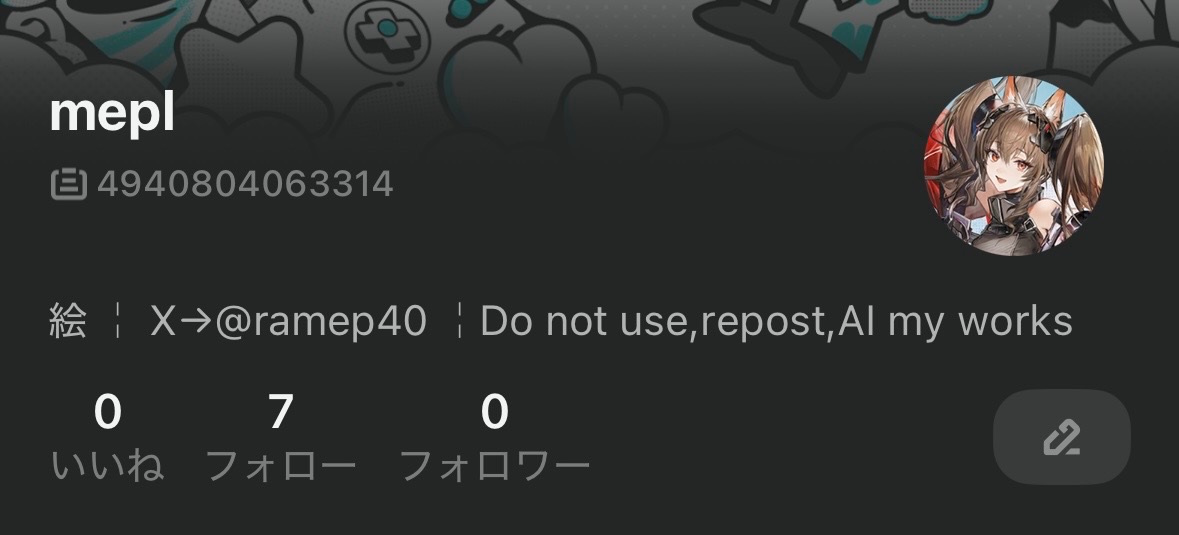The height and width of the screenshot is (535, 1179).
Task: Tap the pencil edit profile icon
Action: pyautogui.click(x=1062, y=437)
